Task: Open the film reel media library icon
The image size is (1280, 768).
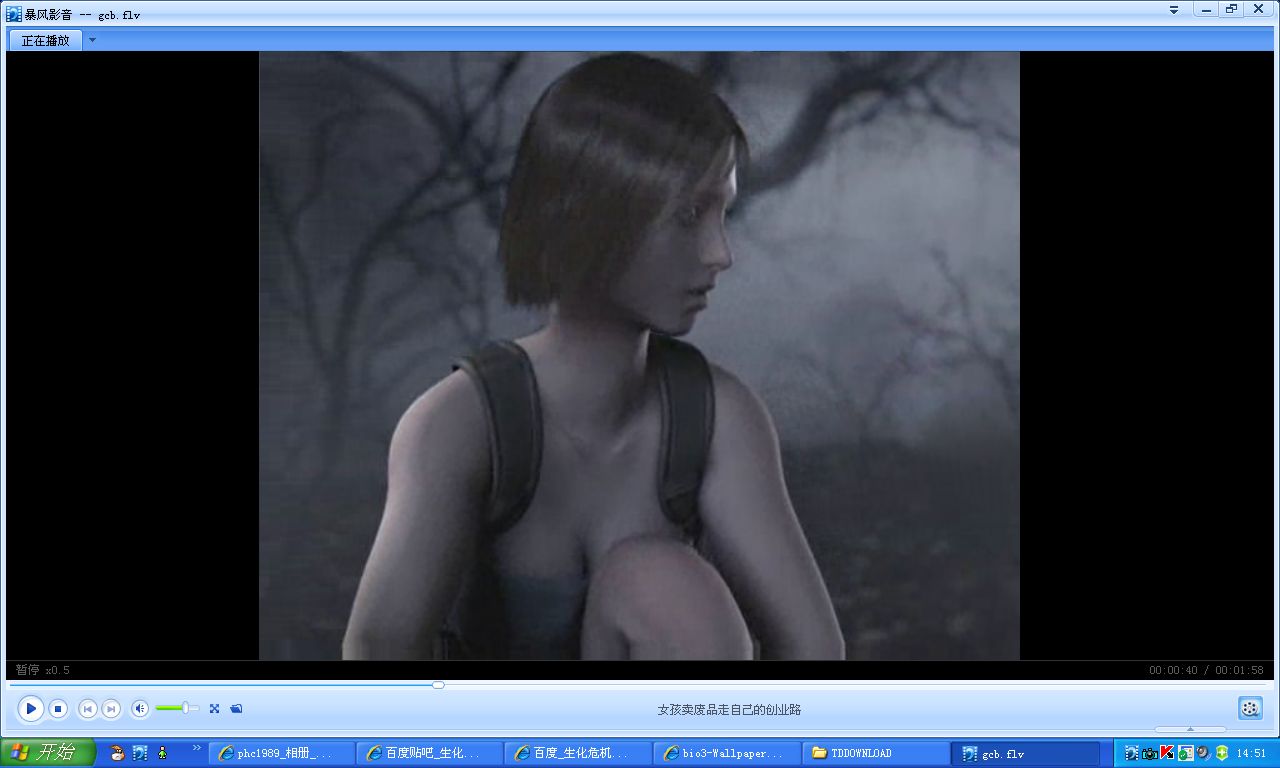Action: point(1250,708)
